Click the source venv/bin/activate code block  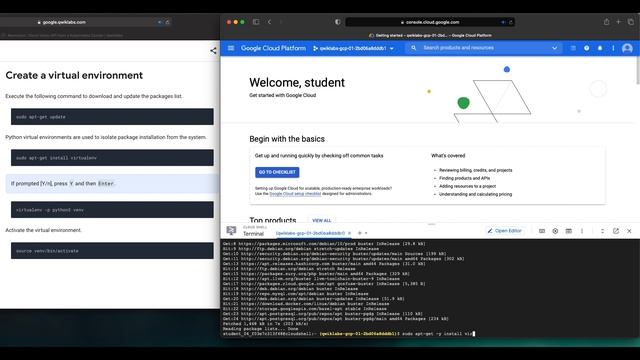click(x=112, y=251)
